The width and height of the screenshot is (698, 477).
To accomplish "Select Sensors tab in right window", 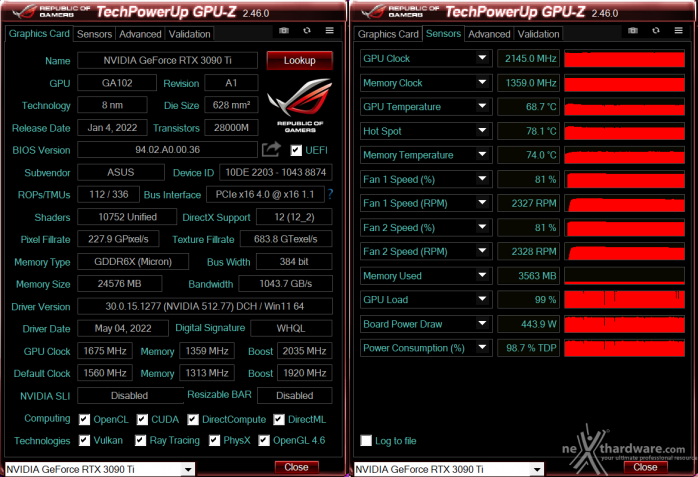I will pyautogui.click(x=443, y=34).
